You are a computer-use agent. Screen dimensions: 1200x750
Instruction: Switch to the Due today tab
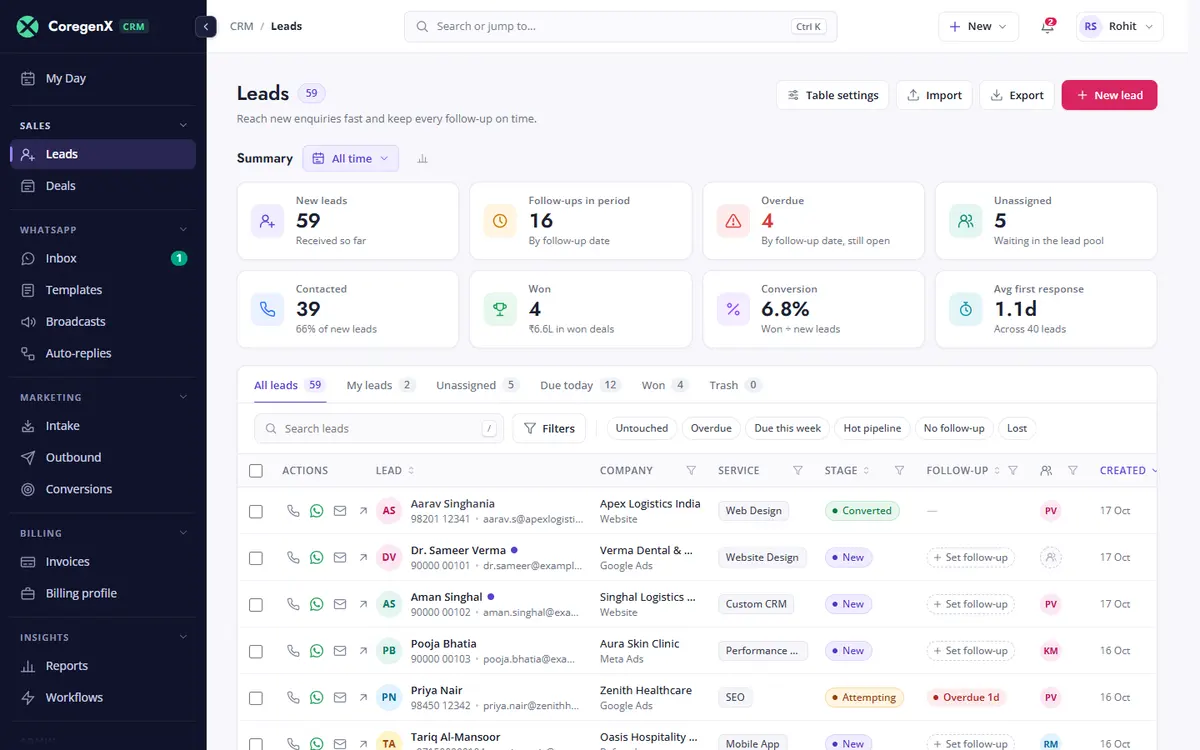(x=581, y=385)
